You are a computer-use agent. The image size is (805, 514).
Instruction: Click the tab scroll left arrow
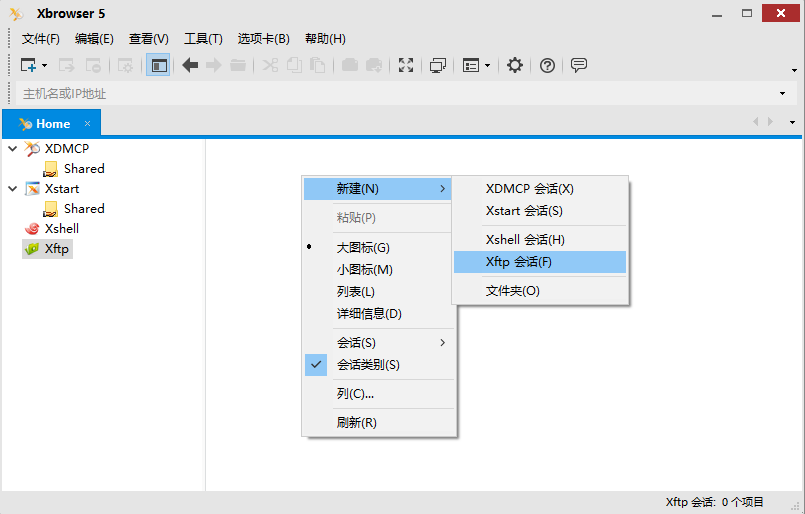(x=756, y=122)
